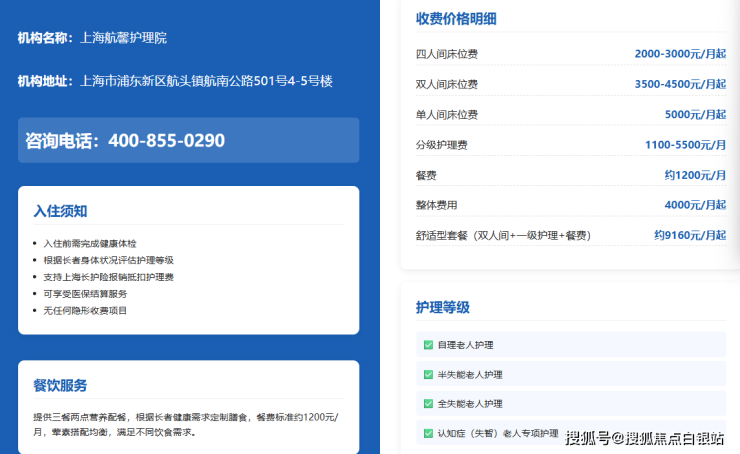Click the 半失能老人护理 label text
The width and height of the screenshot is (740, 454).
coord(470,375)
